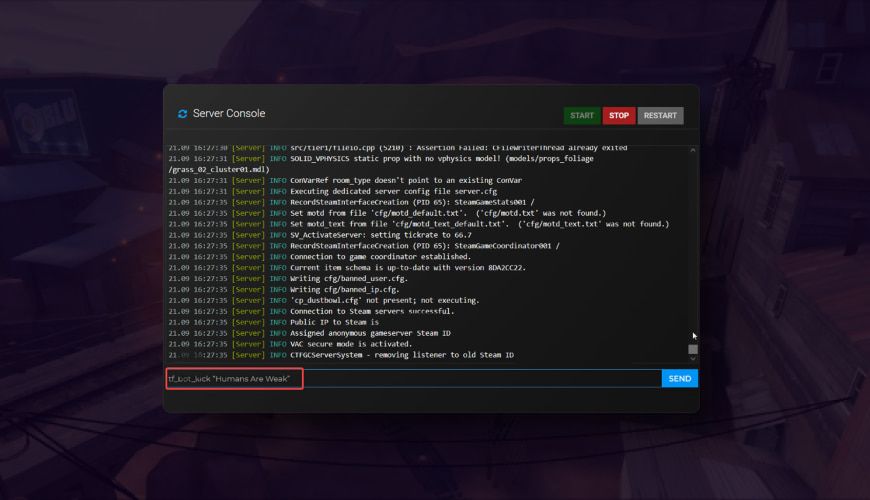Click the console scrollbar thumb
870x500 pixels.
692,349
